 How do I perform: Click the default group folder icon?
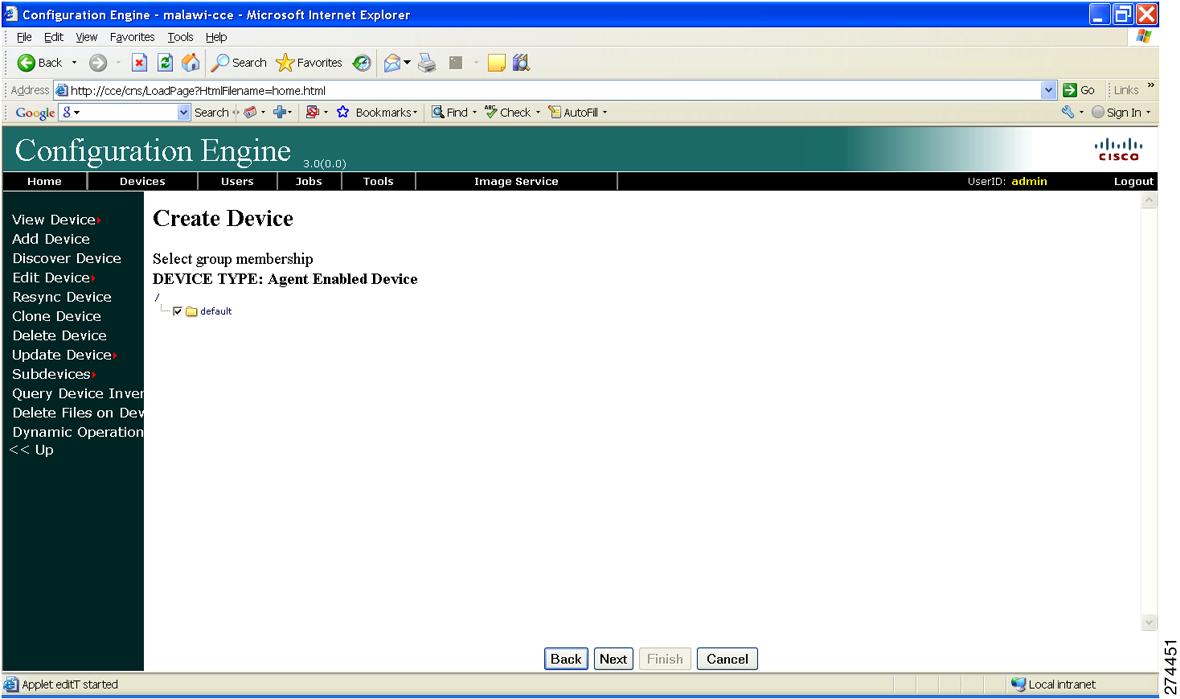coord(191,312)
